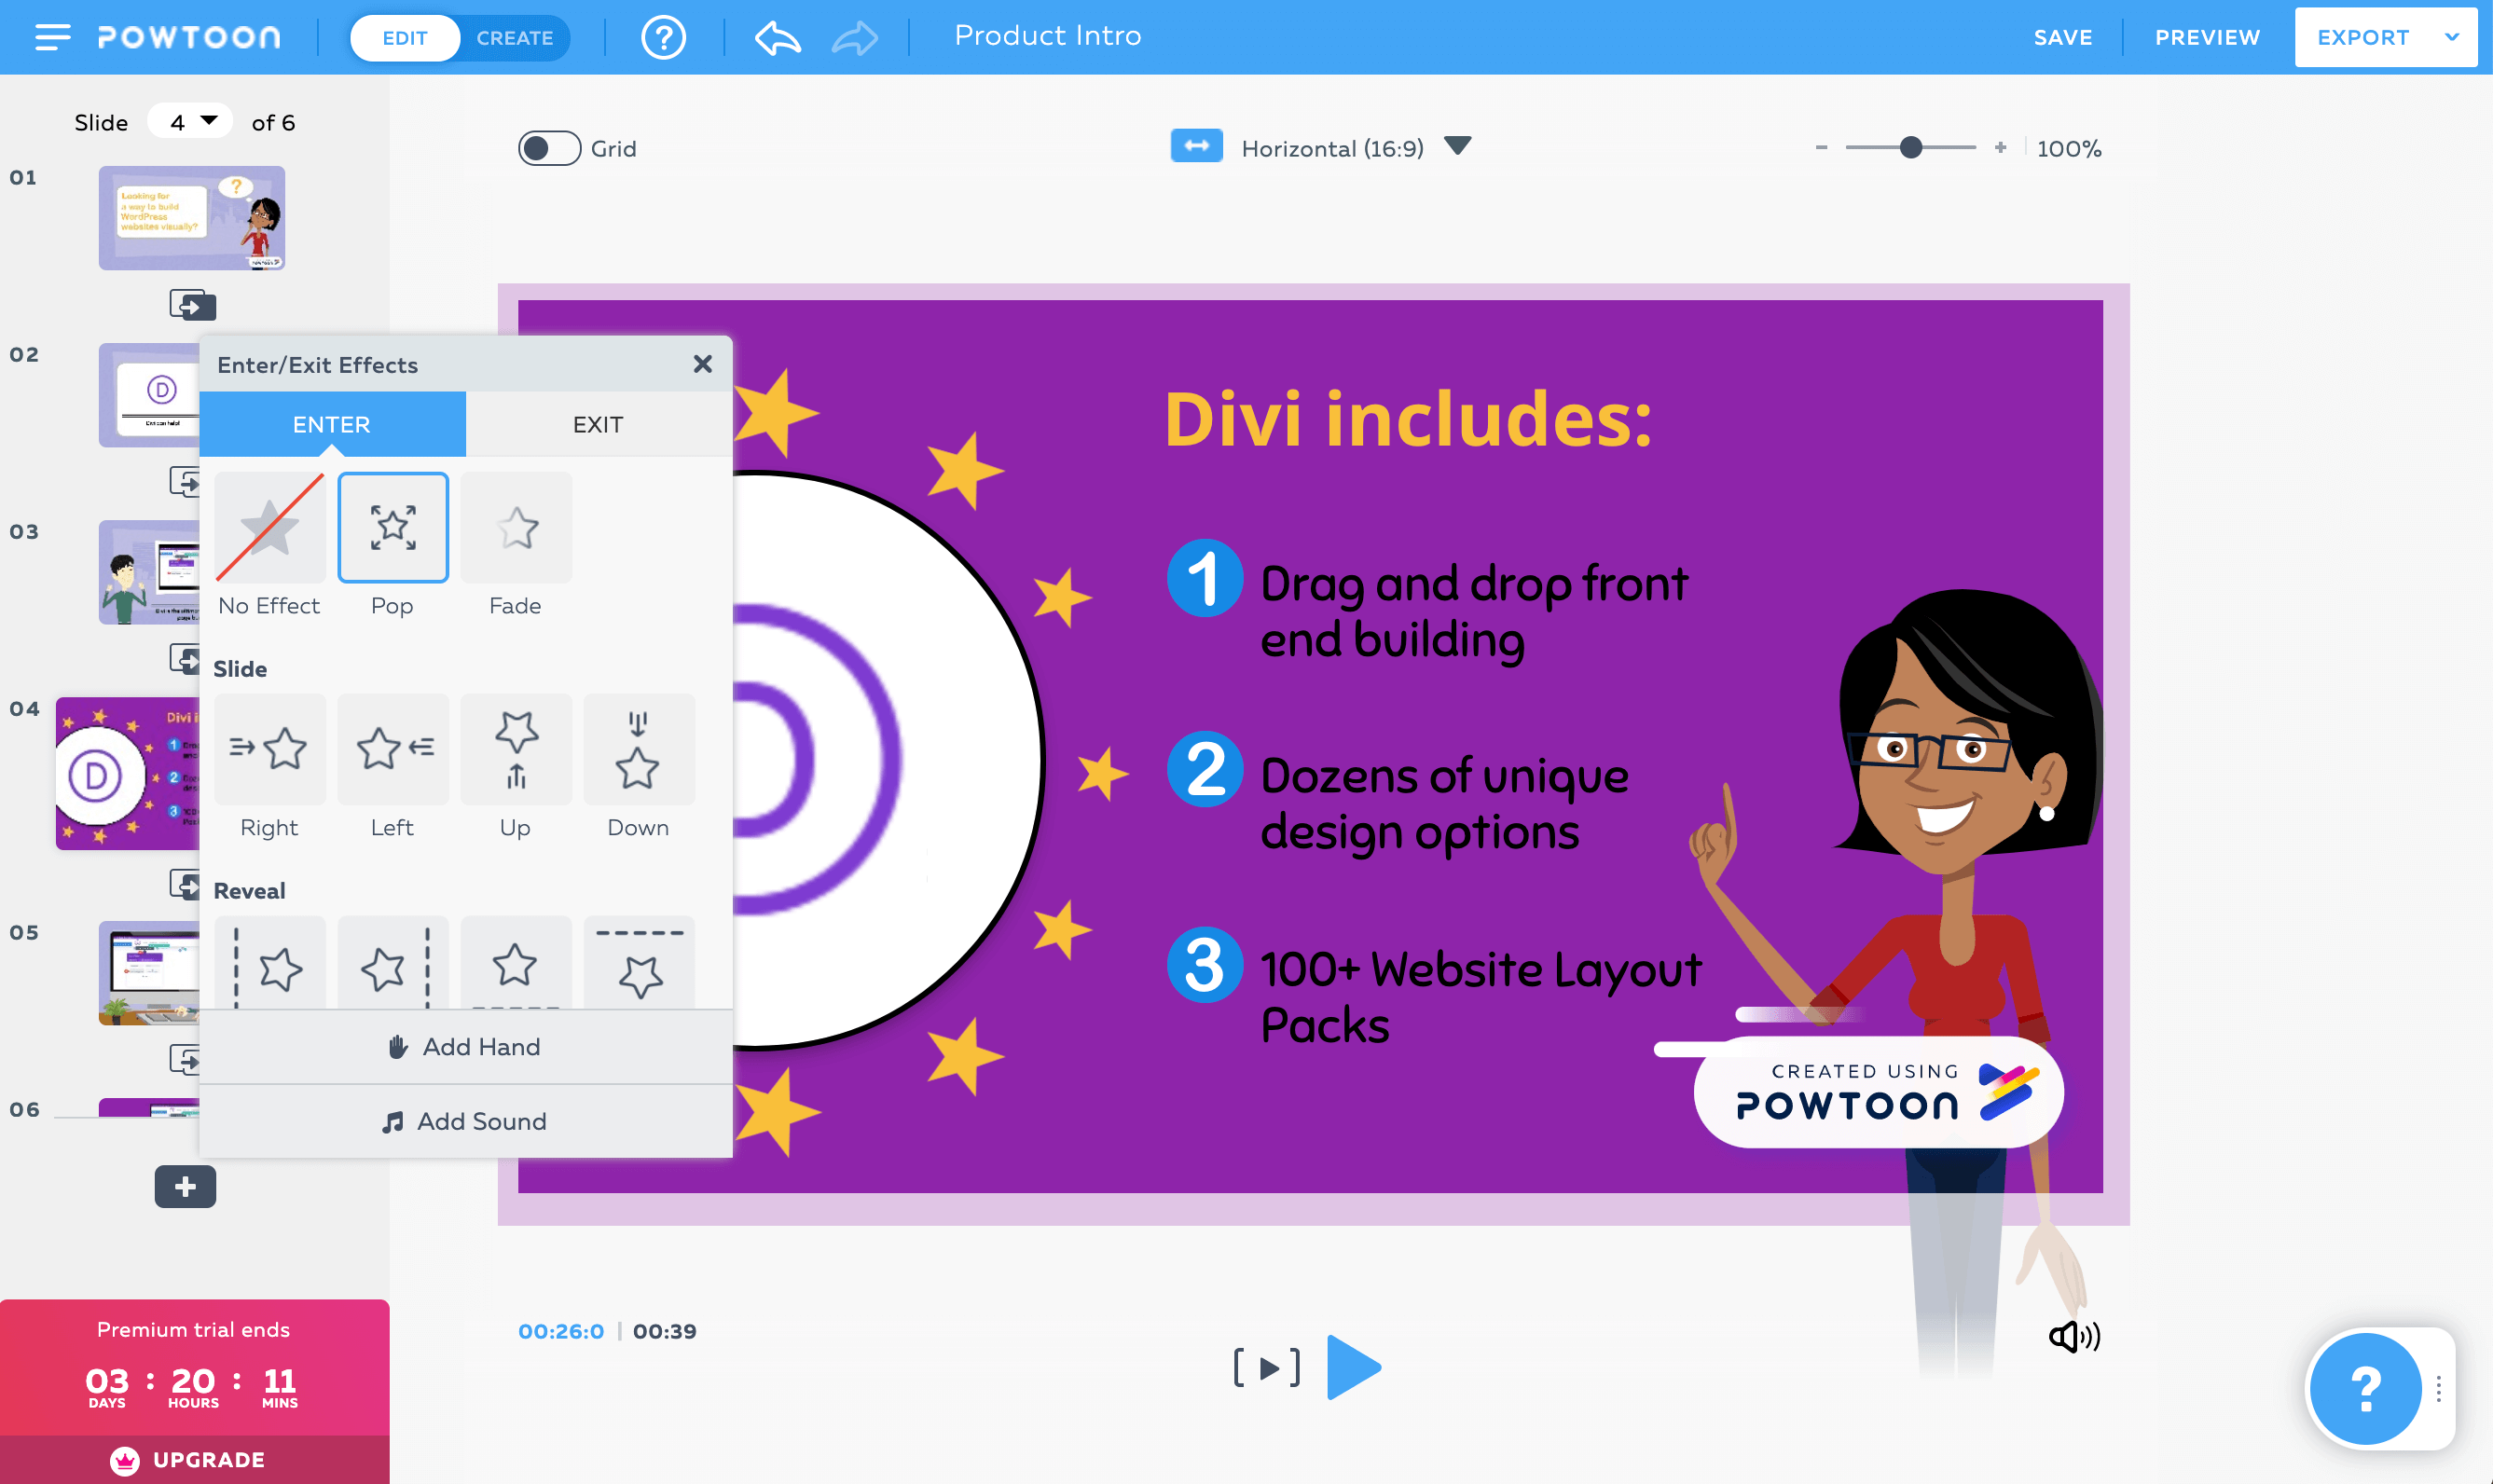Image resolution: width=2493 pixels, height=1484 pixels.
Task: Set enter effect to No Effect
Action: click(270, 528)
